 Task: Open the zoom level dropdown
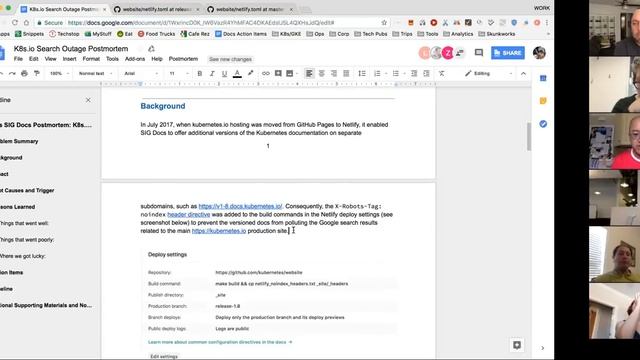click(x=60, y=73)
